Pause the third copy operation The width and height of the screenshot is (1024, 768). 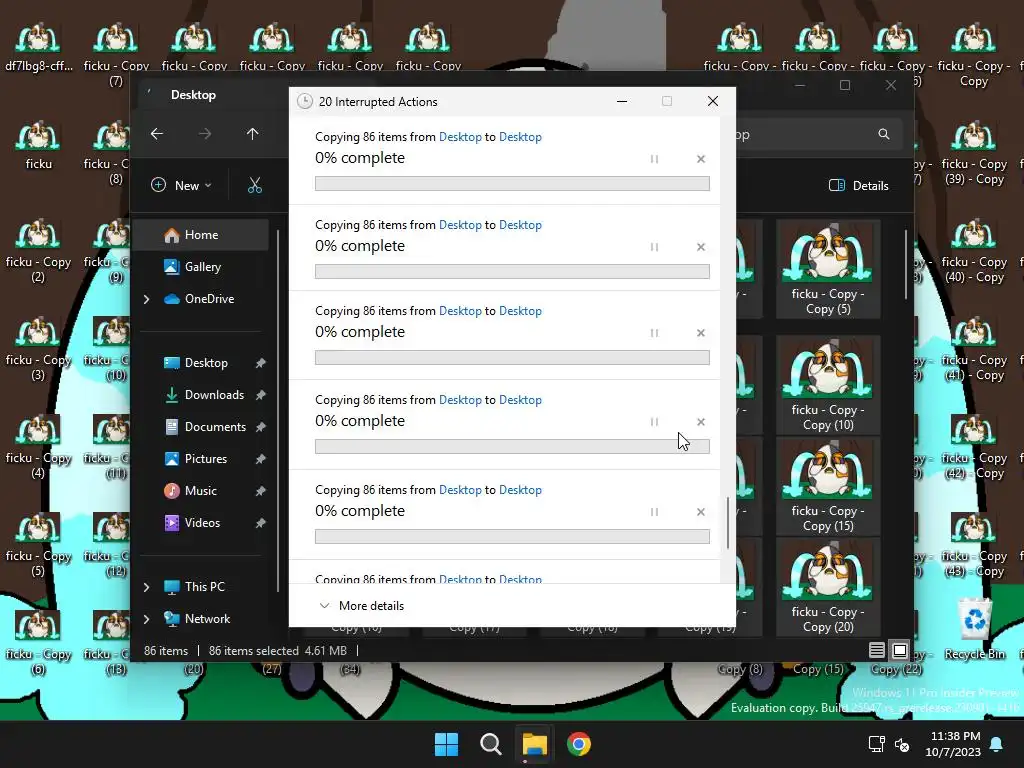[x=654, y=333]
